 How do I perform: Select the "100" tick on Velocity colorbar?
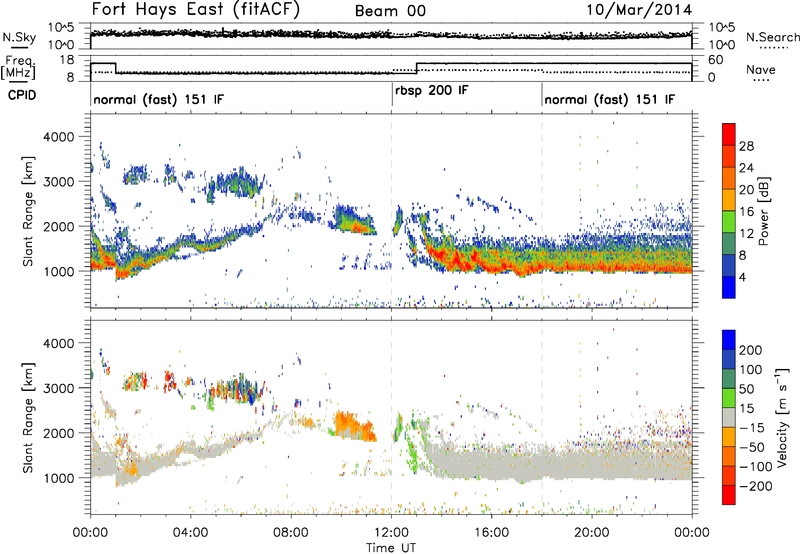751,369
